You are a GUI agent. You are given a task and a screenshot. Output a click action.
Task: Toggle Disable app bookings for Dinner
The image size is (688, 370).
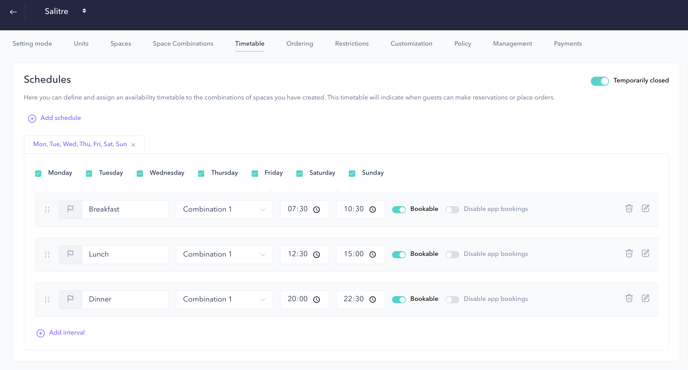pyautogui.click(x=452, y=299)
